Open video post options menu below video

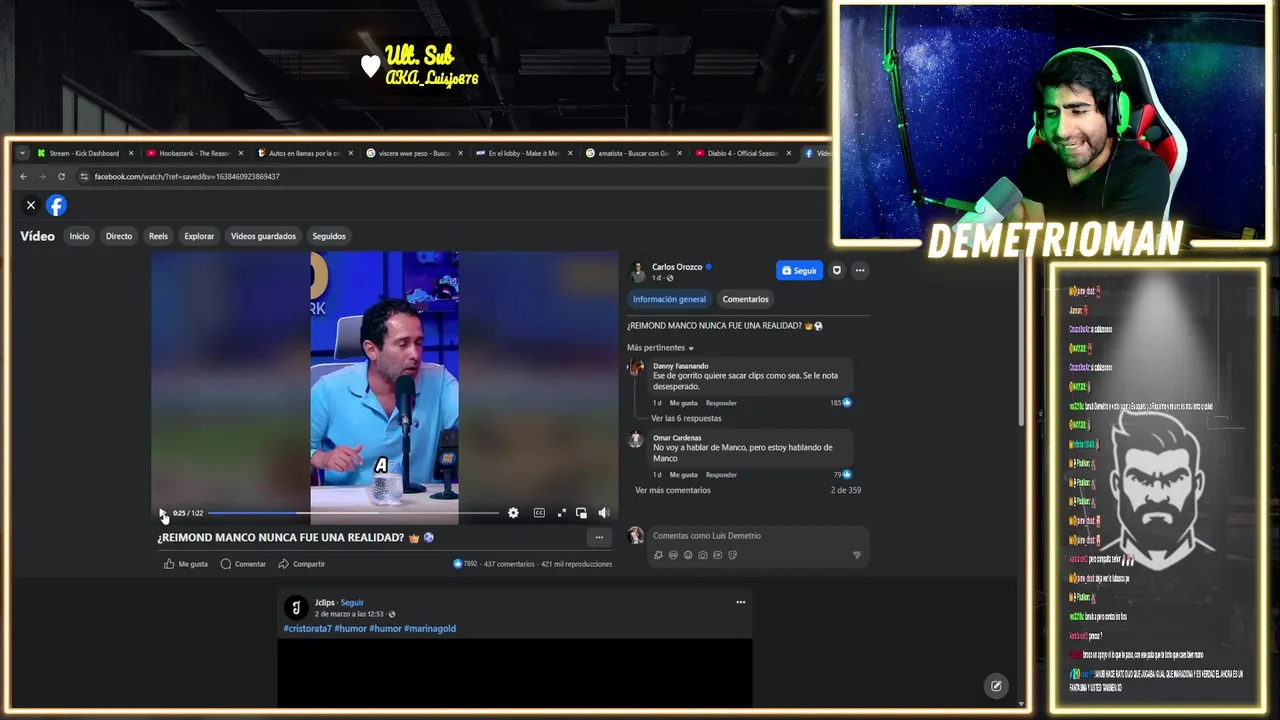click(599, 538)
